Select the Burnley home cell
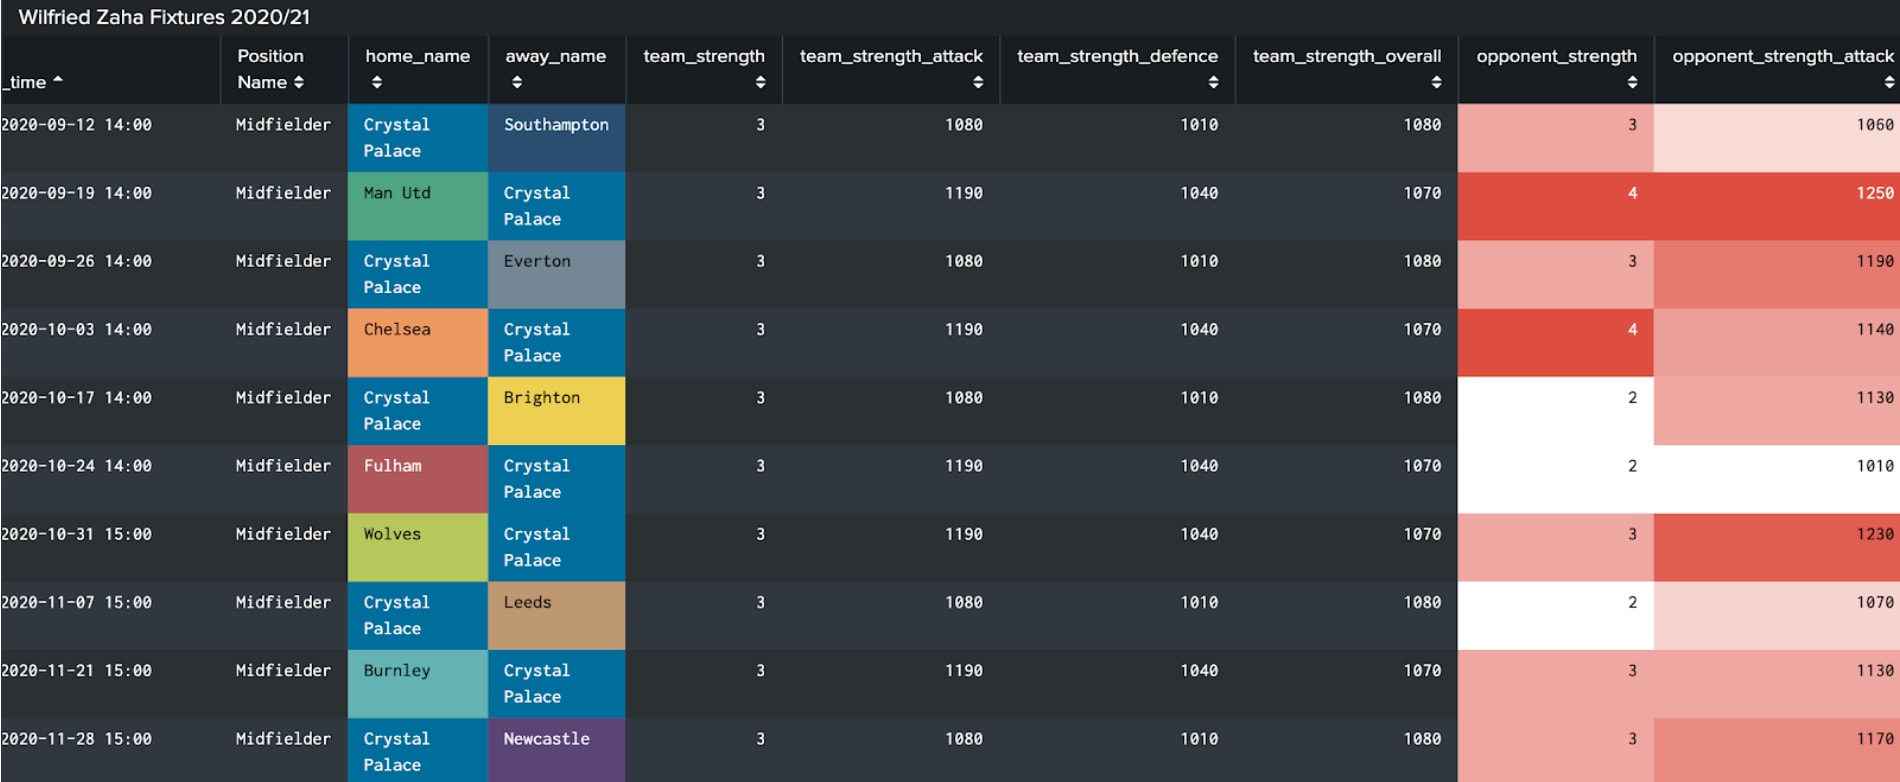The height and width of the screenshot is (782, 1900). (x=418, y=684)
